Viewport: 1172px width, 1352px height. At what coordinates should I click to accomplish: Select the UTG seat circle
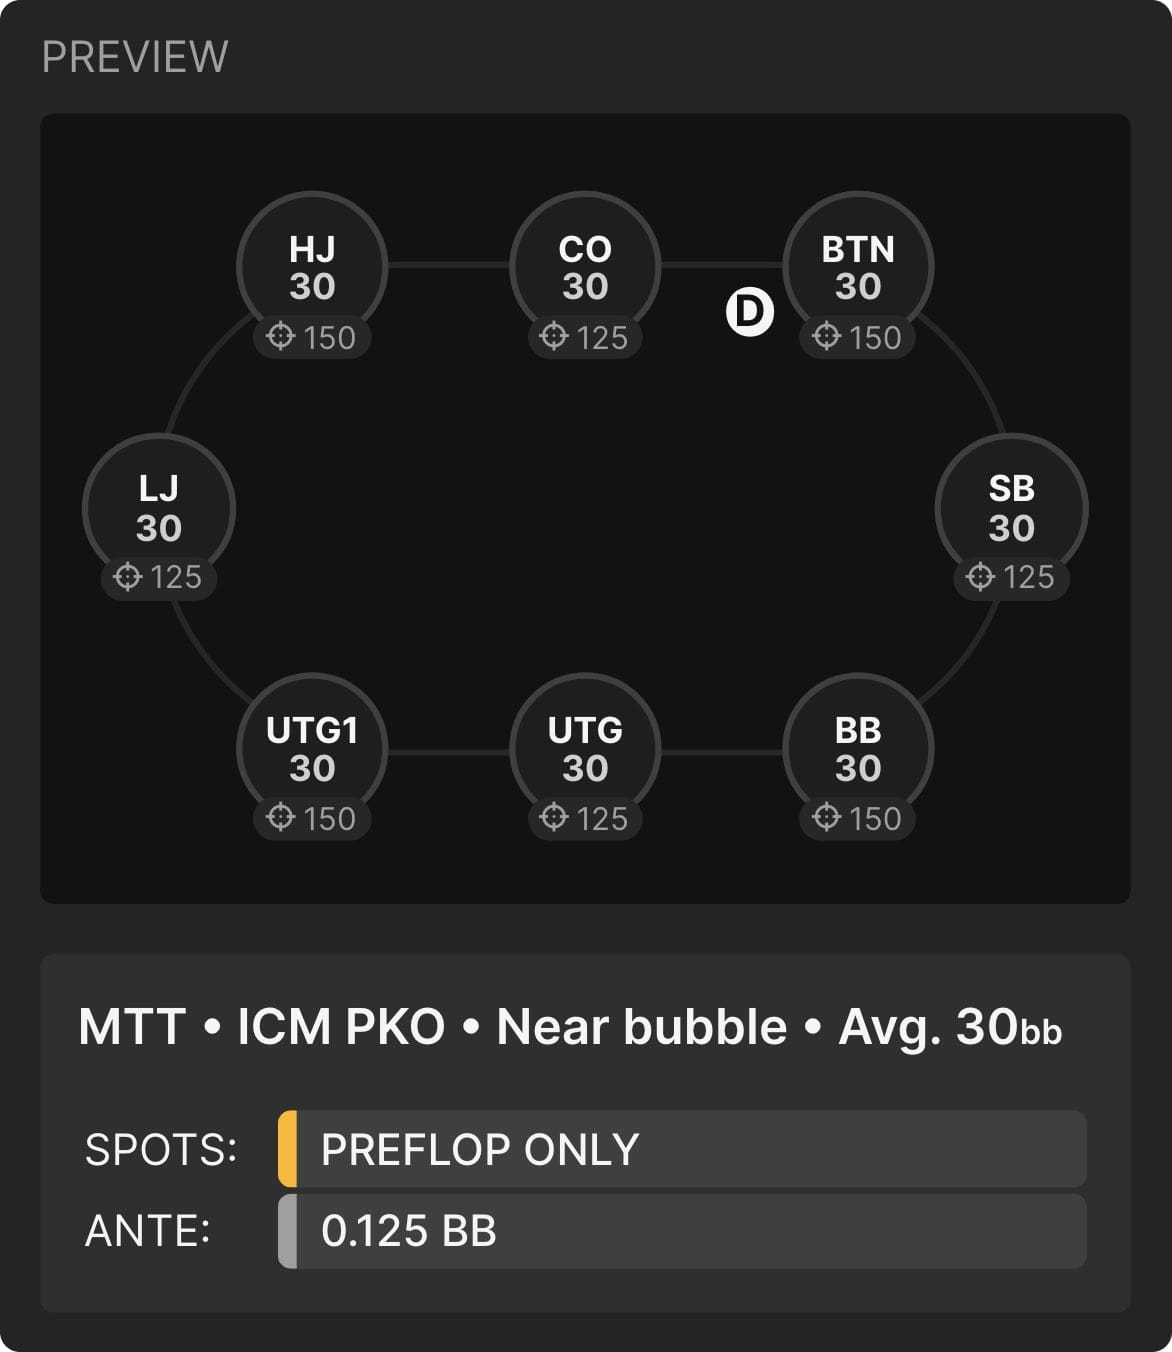585,749
